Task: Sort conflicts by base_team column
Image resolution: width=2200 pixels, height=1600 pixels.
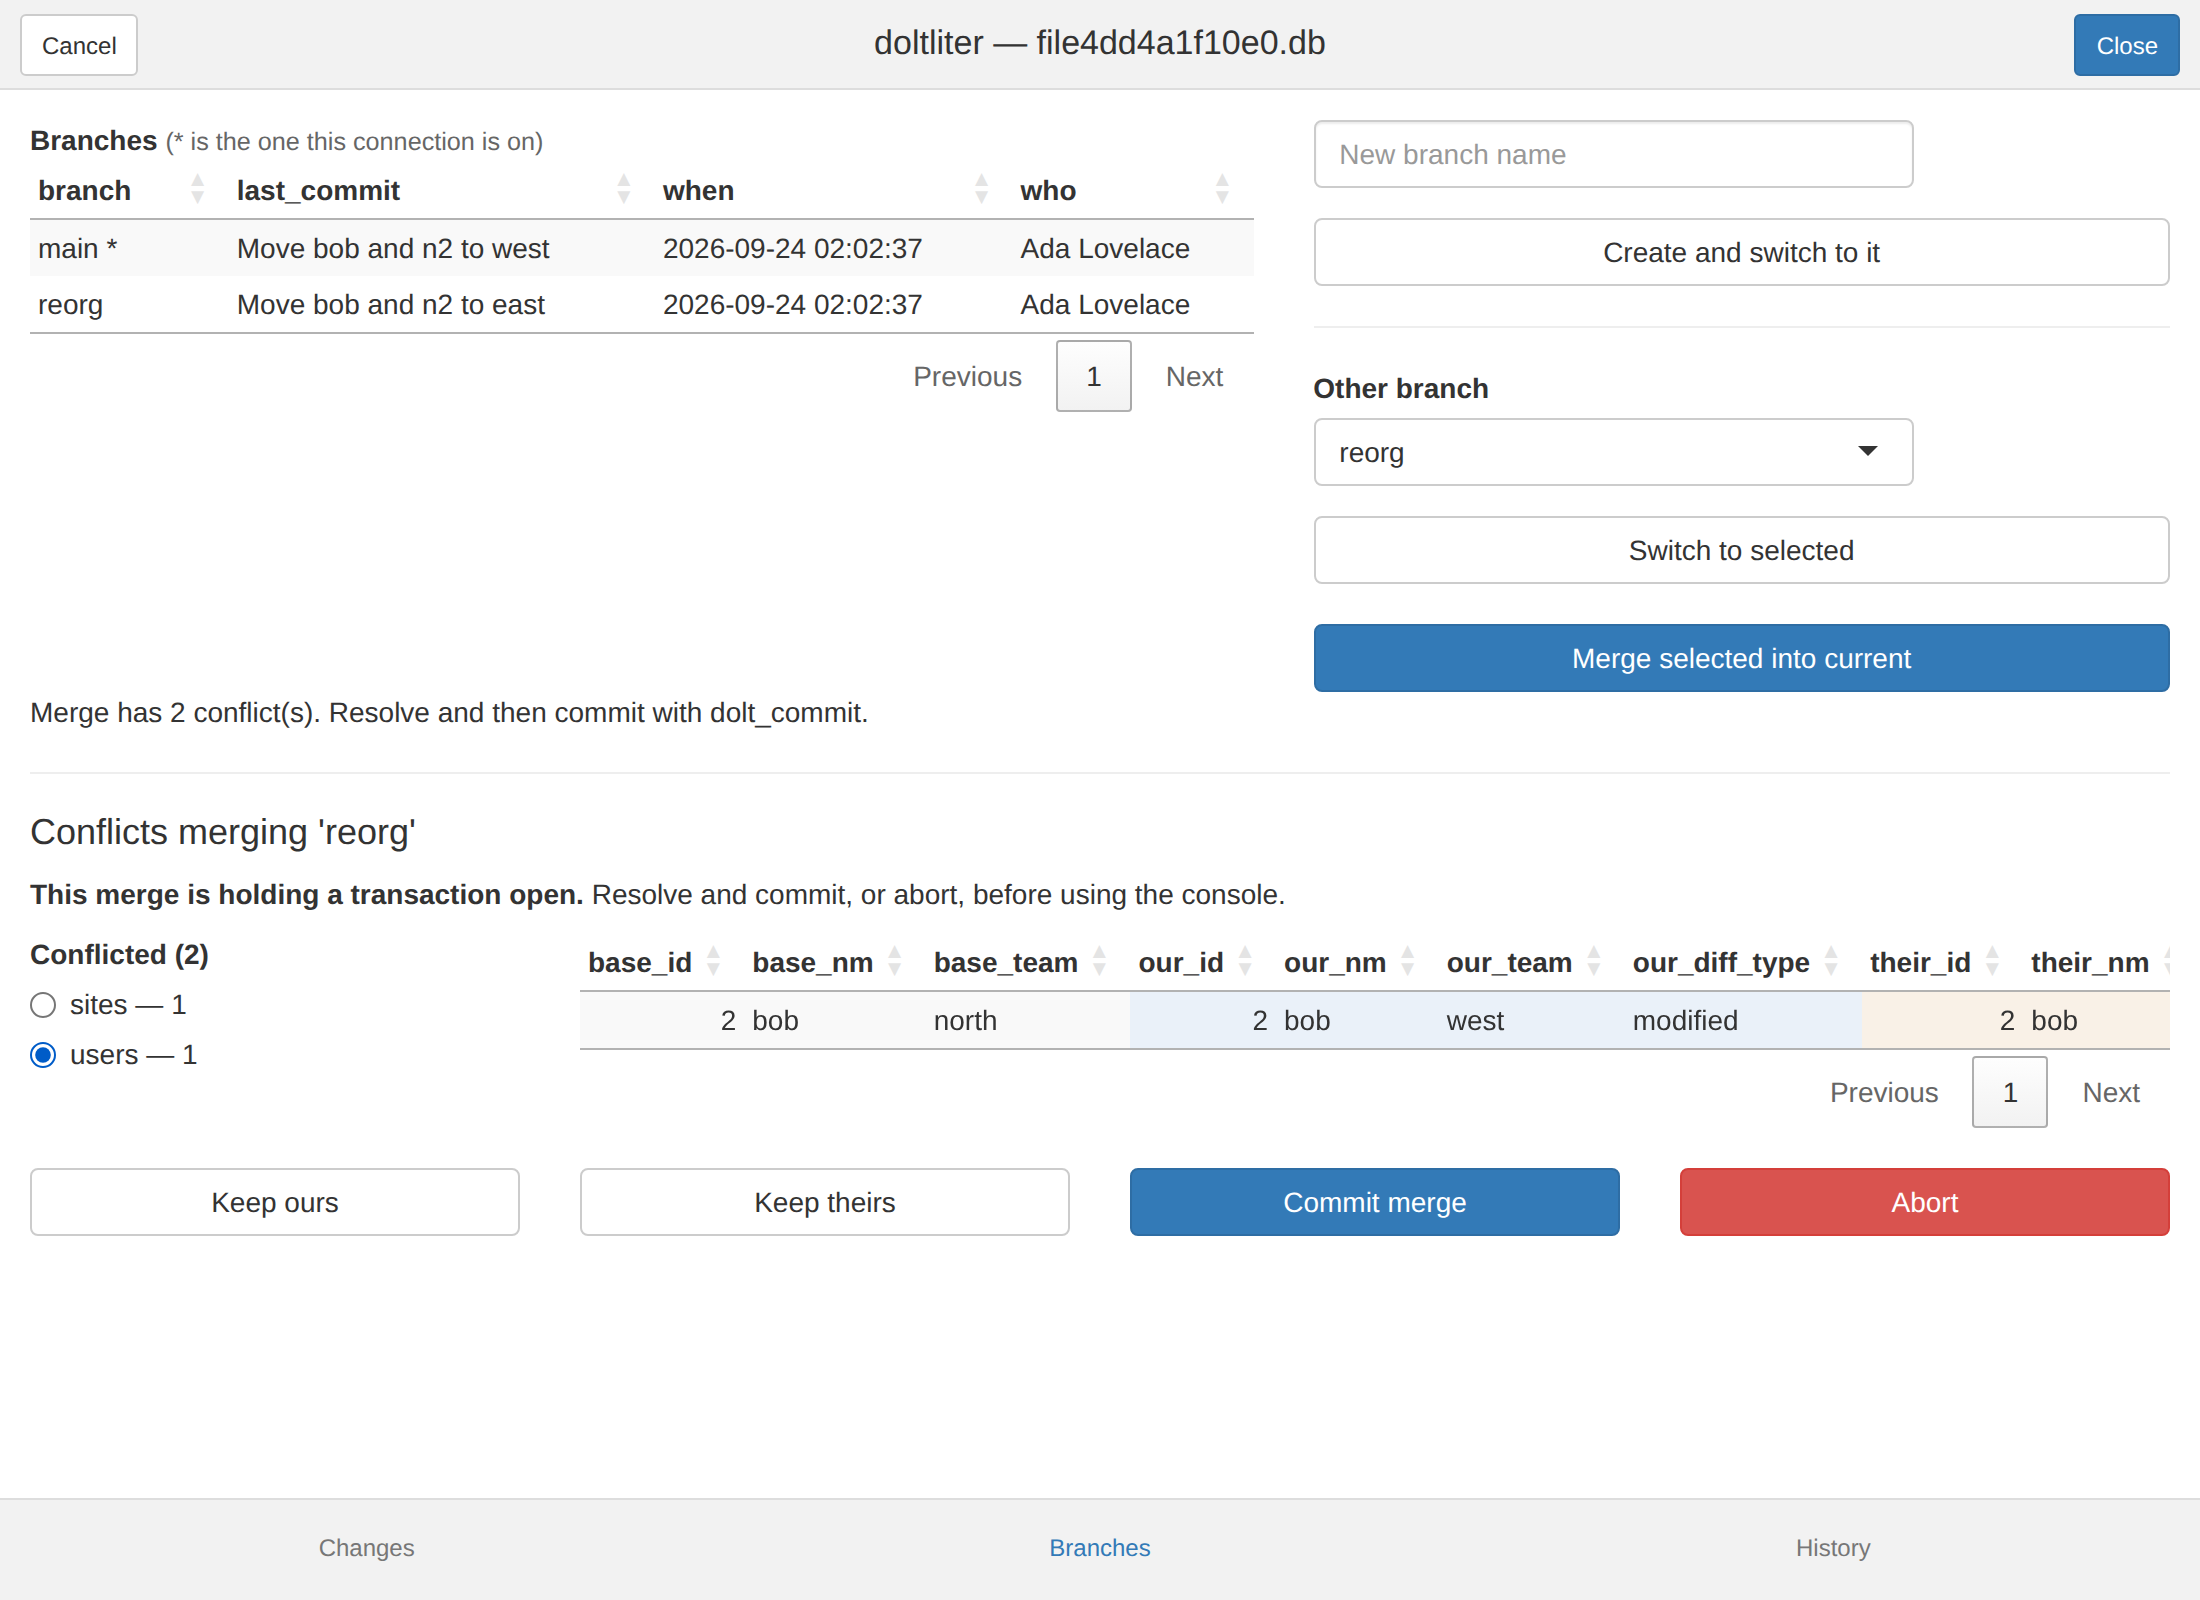Action: coord(1027,962)
